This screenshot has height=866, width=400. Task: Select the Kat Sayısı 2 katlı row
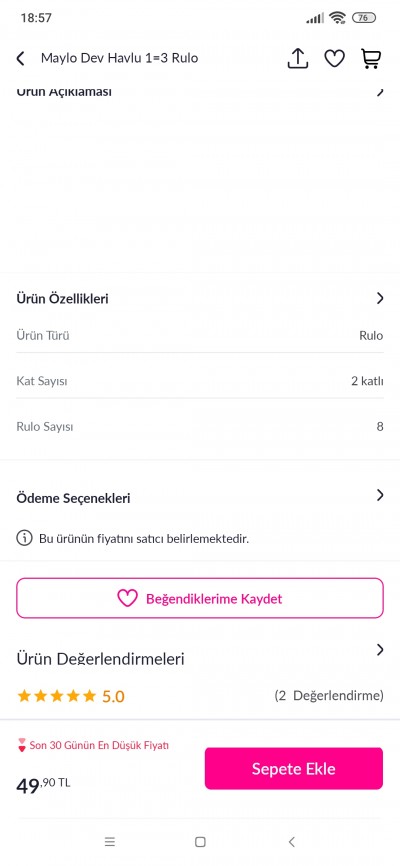tap(200, 381)
